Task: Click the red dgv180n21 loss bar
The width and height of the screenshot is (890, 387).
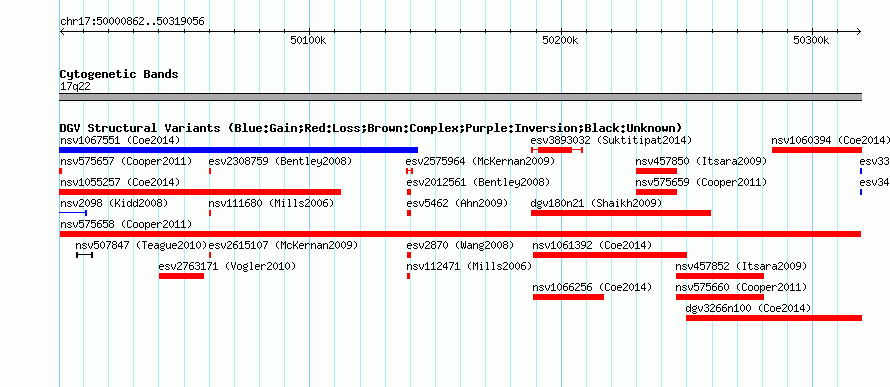Action: (621, 213)
